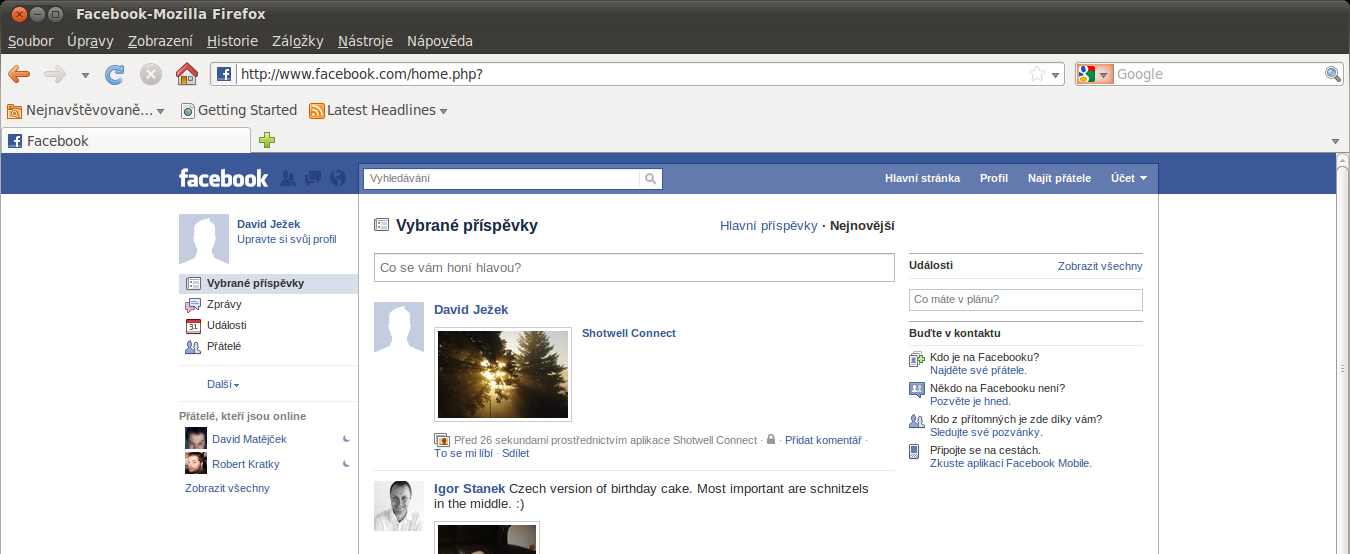Open Události in left sidebar

(227, 325)
